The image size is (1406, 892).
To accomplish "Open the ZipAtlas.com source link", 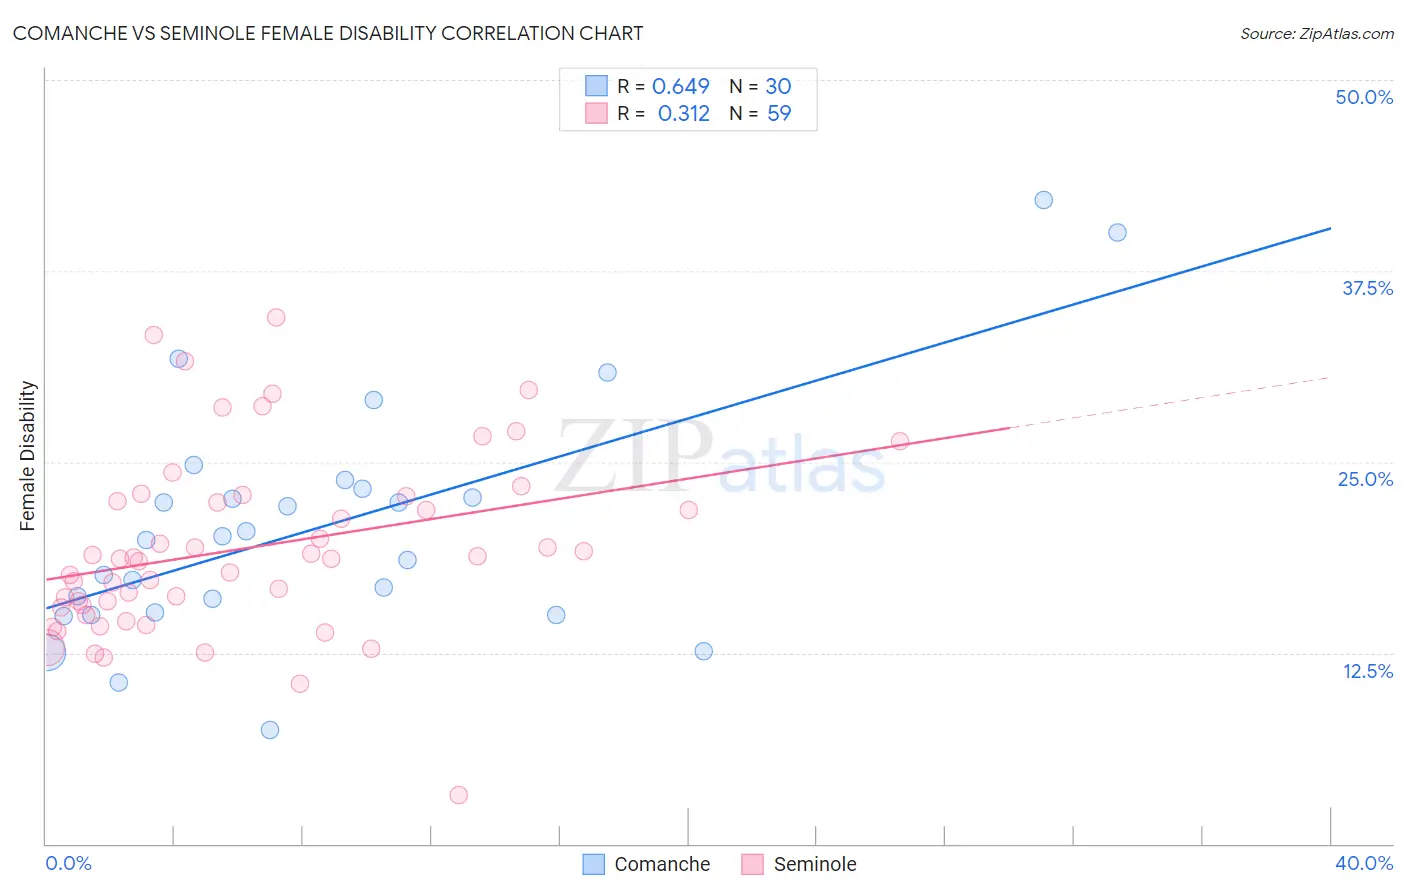I will pyautogui.click(x=1317, y=33).
